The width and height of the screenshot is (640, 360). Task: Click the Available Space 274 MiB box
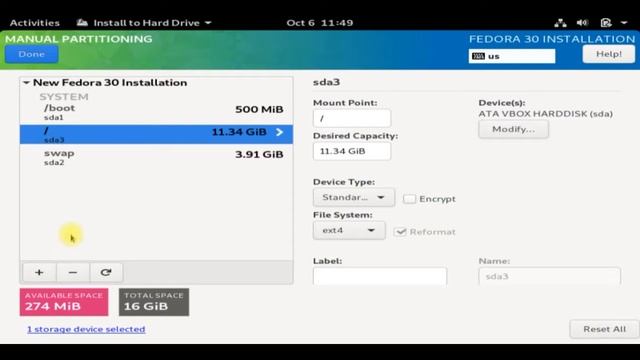click(x=64, y=302)
